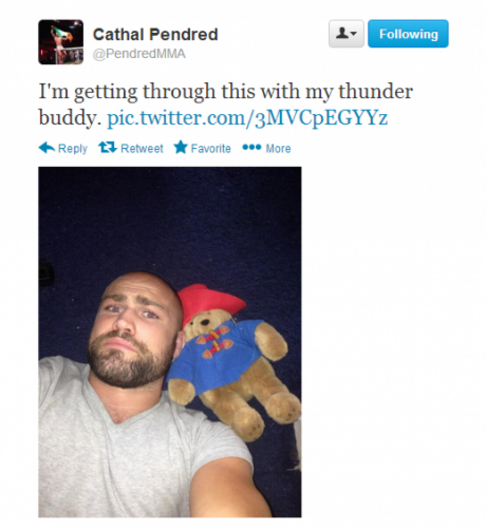
Task: Click the Cathal Pendred display name
Action: (155, 34)
